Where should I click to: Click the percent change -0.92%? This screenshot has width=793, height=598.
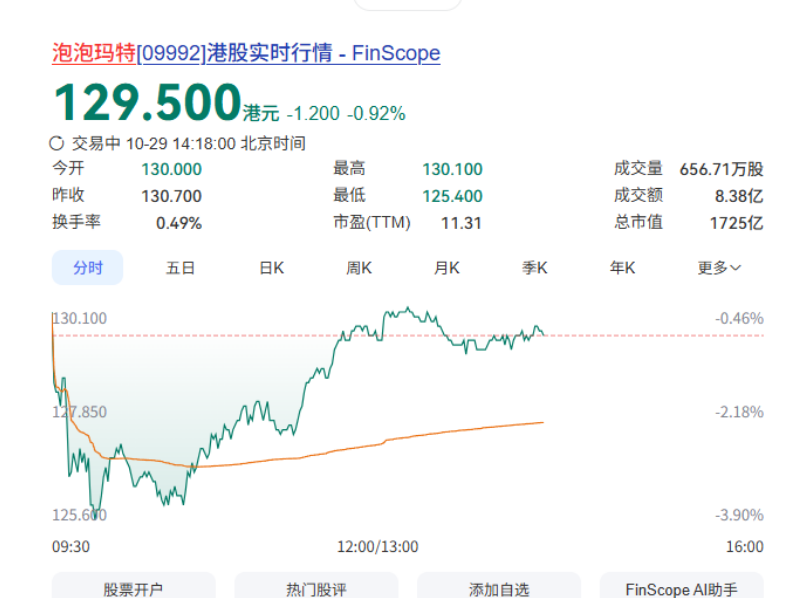click(376, 114)
